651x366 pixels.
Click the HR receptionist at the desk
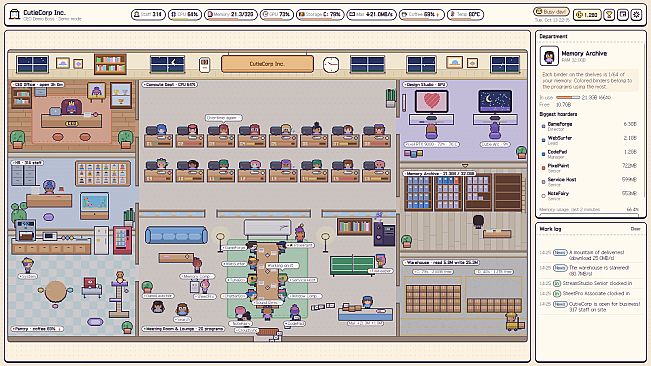click(49, 187)
